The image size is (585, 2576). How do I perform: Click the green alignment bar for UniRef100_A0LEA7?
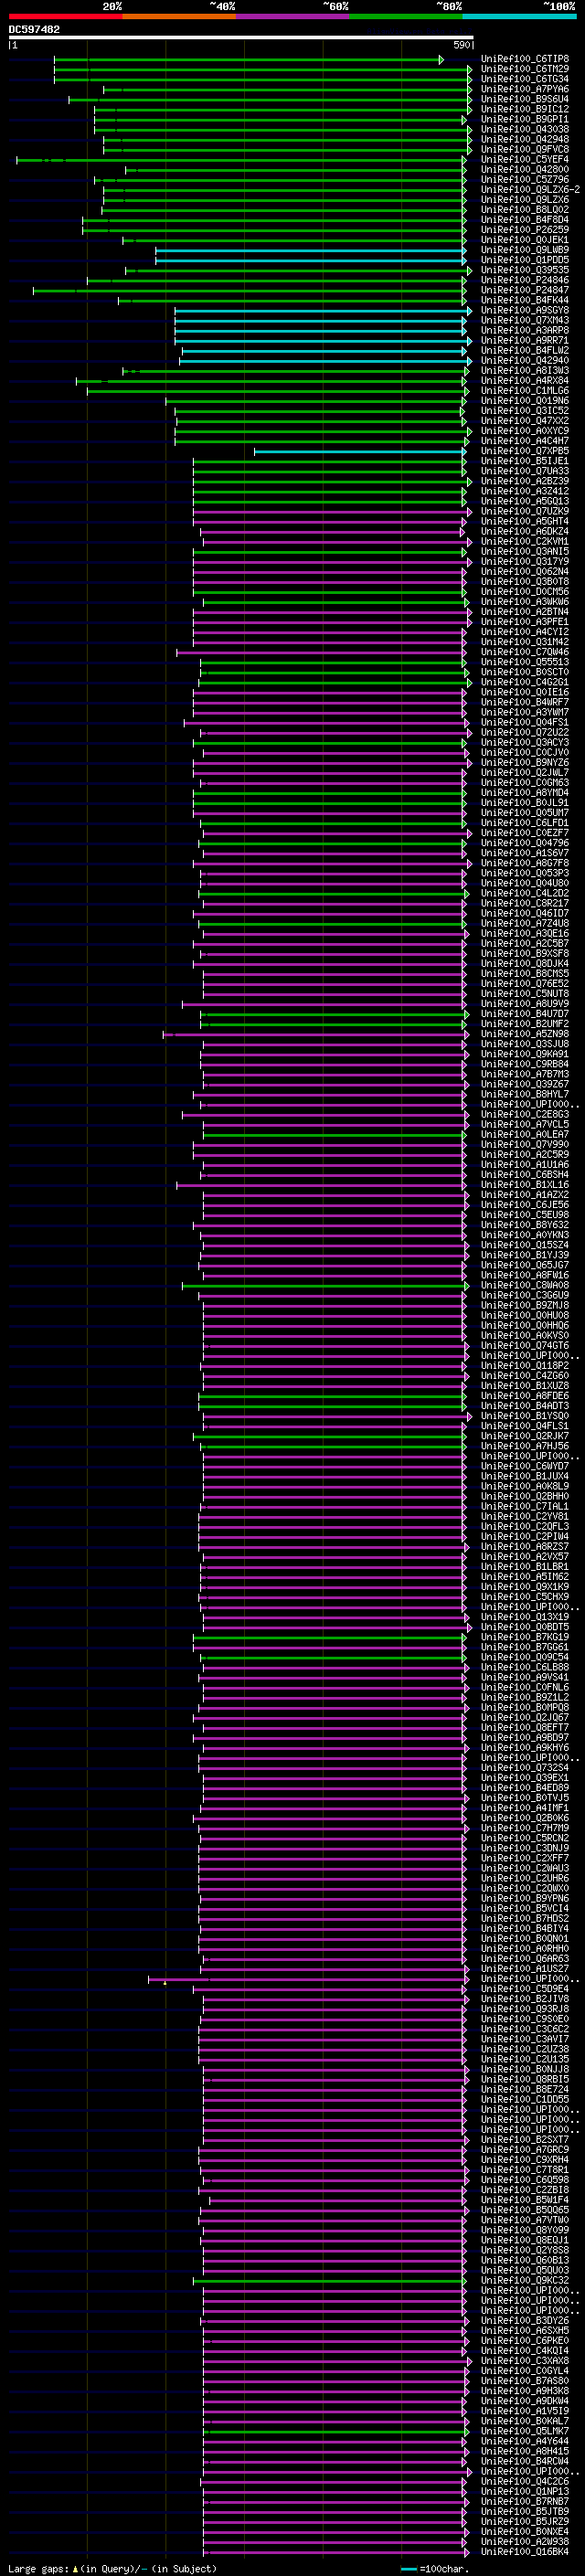334,1135
